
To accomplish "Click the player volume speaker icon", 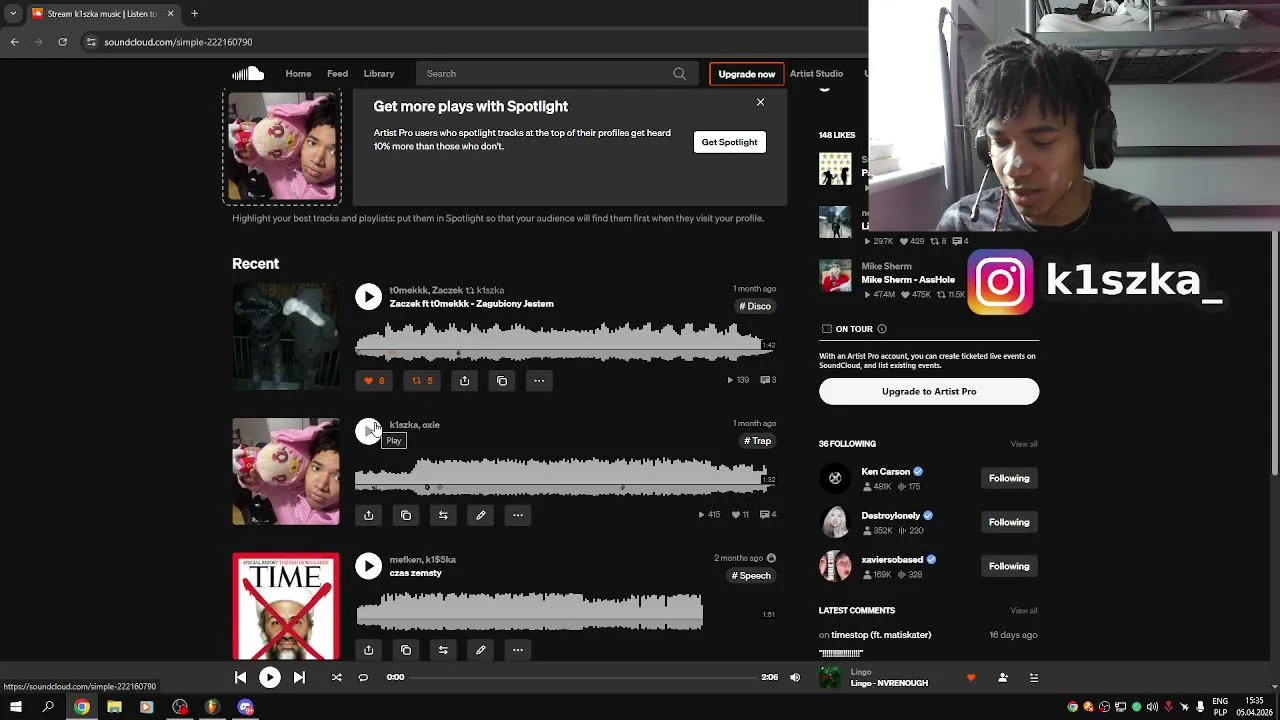I will tap(795, 677).
